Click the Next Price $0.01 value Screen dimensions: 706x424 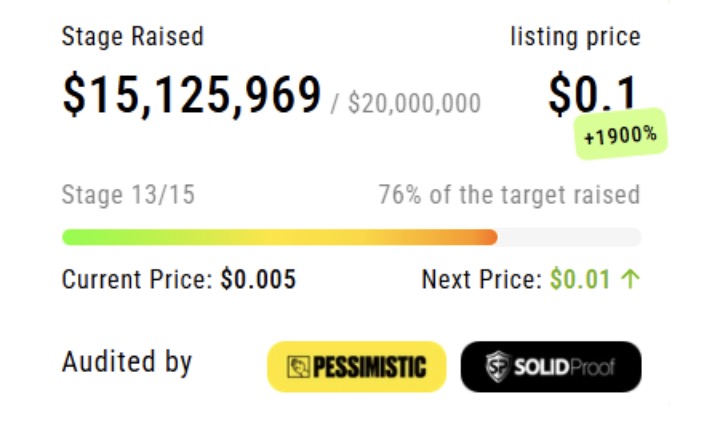[580, 279]
